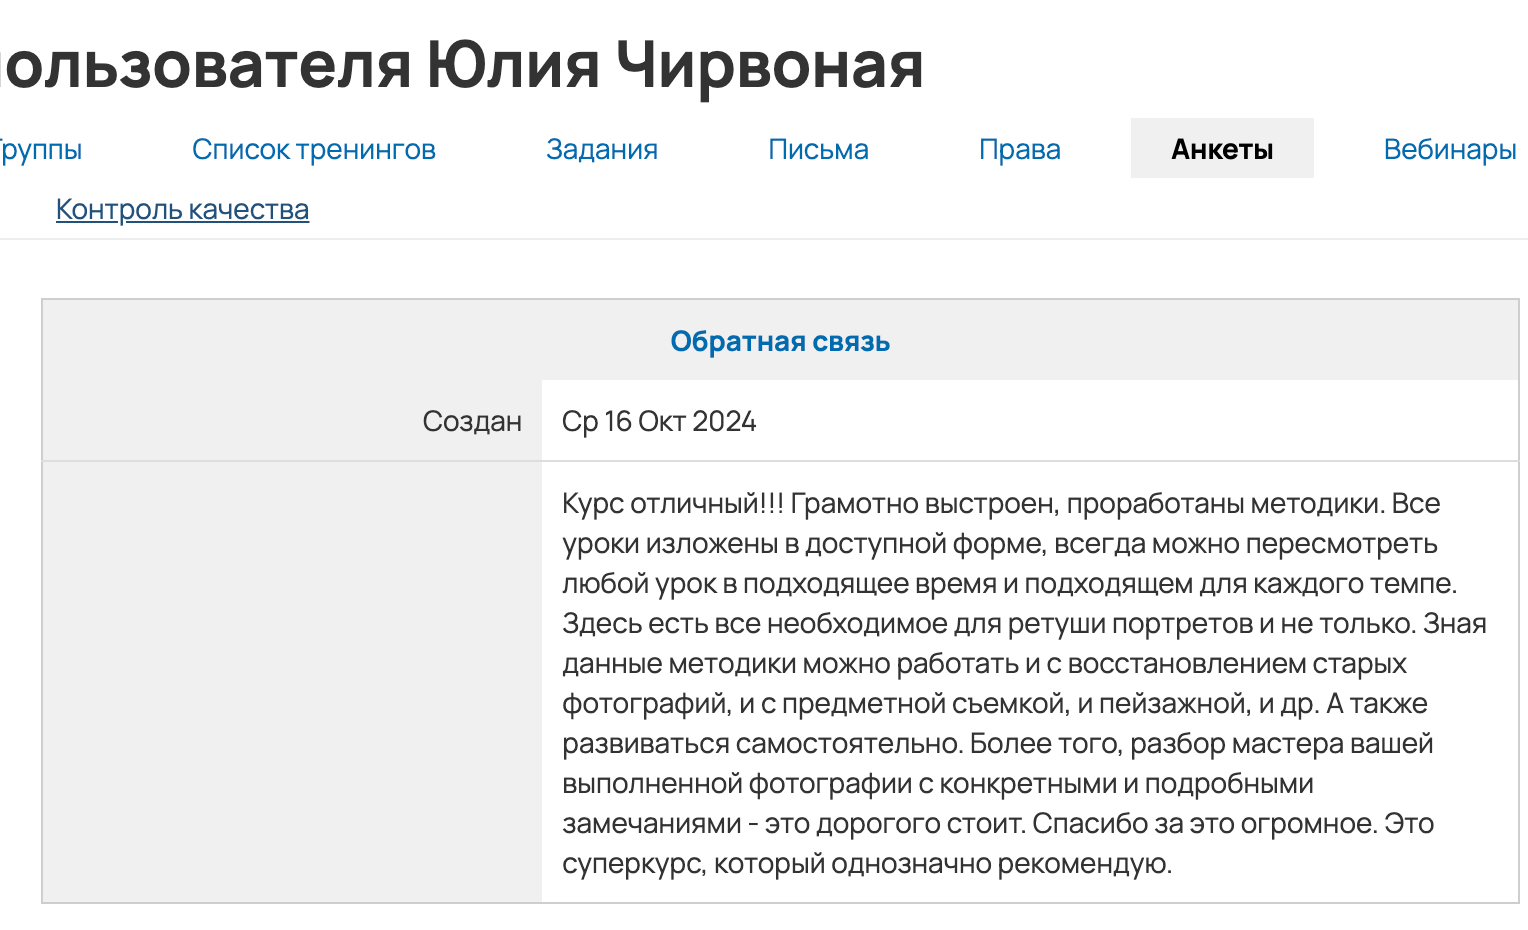This screenshot has height=930, width=1528.
Task: Open the Задания tab
Action: (x=601, y=149)
